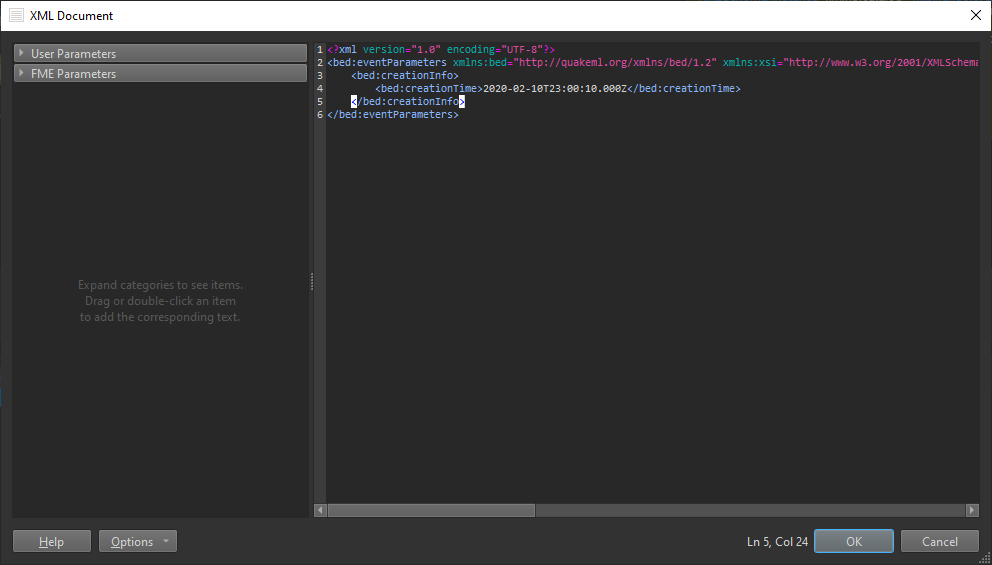Close the XML Document dialog

click(x=976, y=16)
